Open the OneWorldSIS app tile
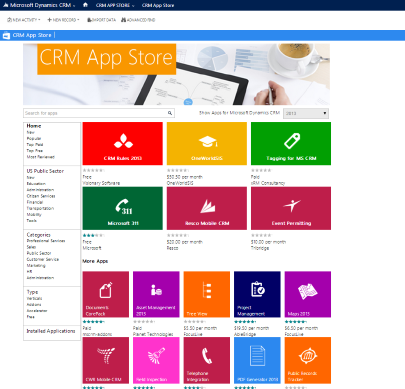Screen dimensions: 405x389 pos(207,143)
